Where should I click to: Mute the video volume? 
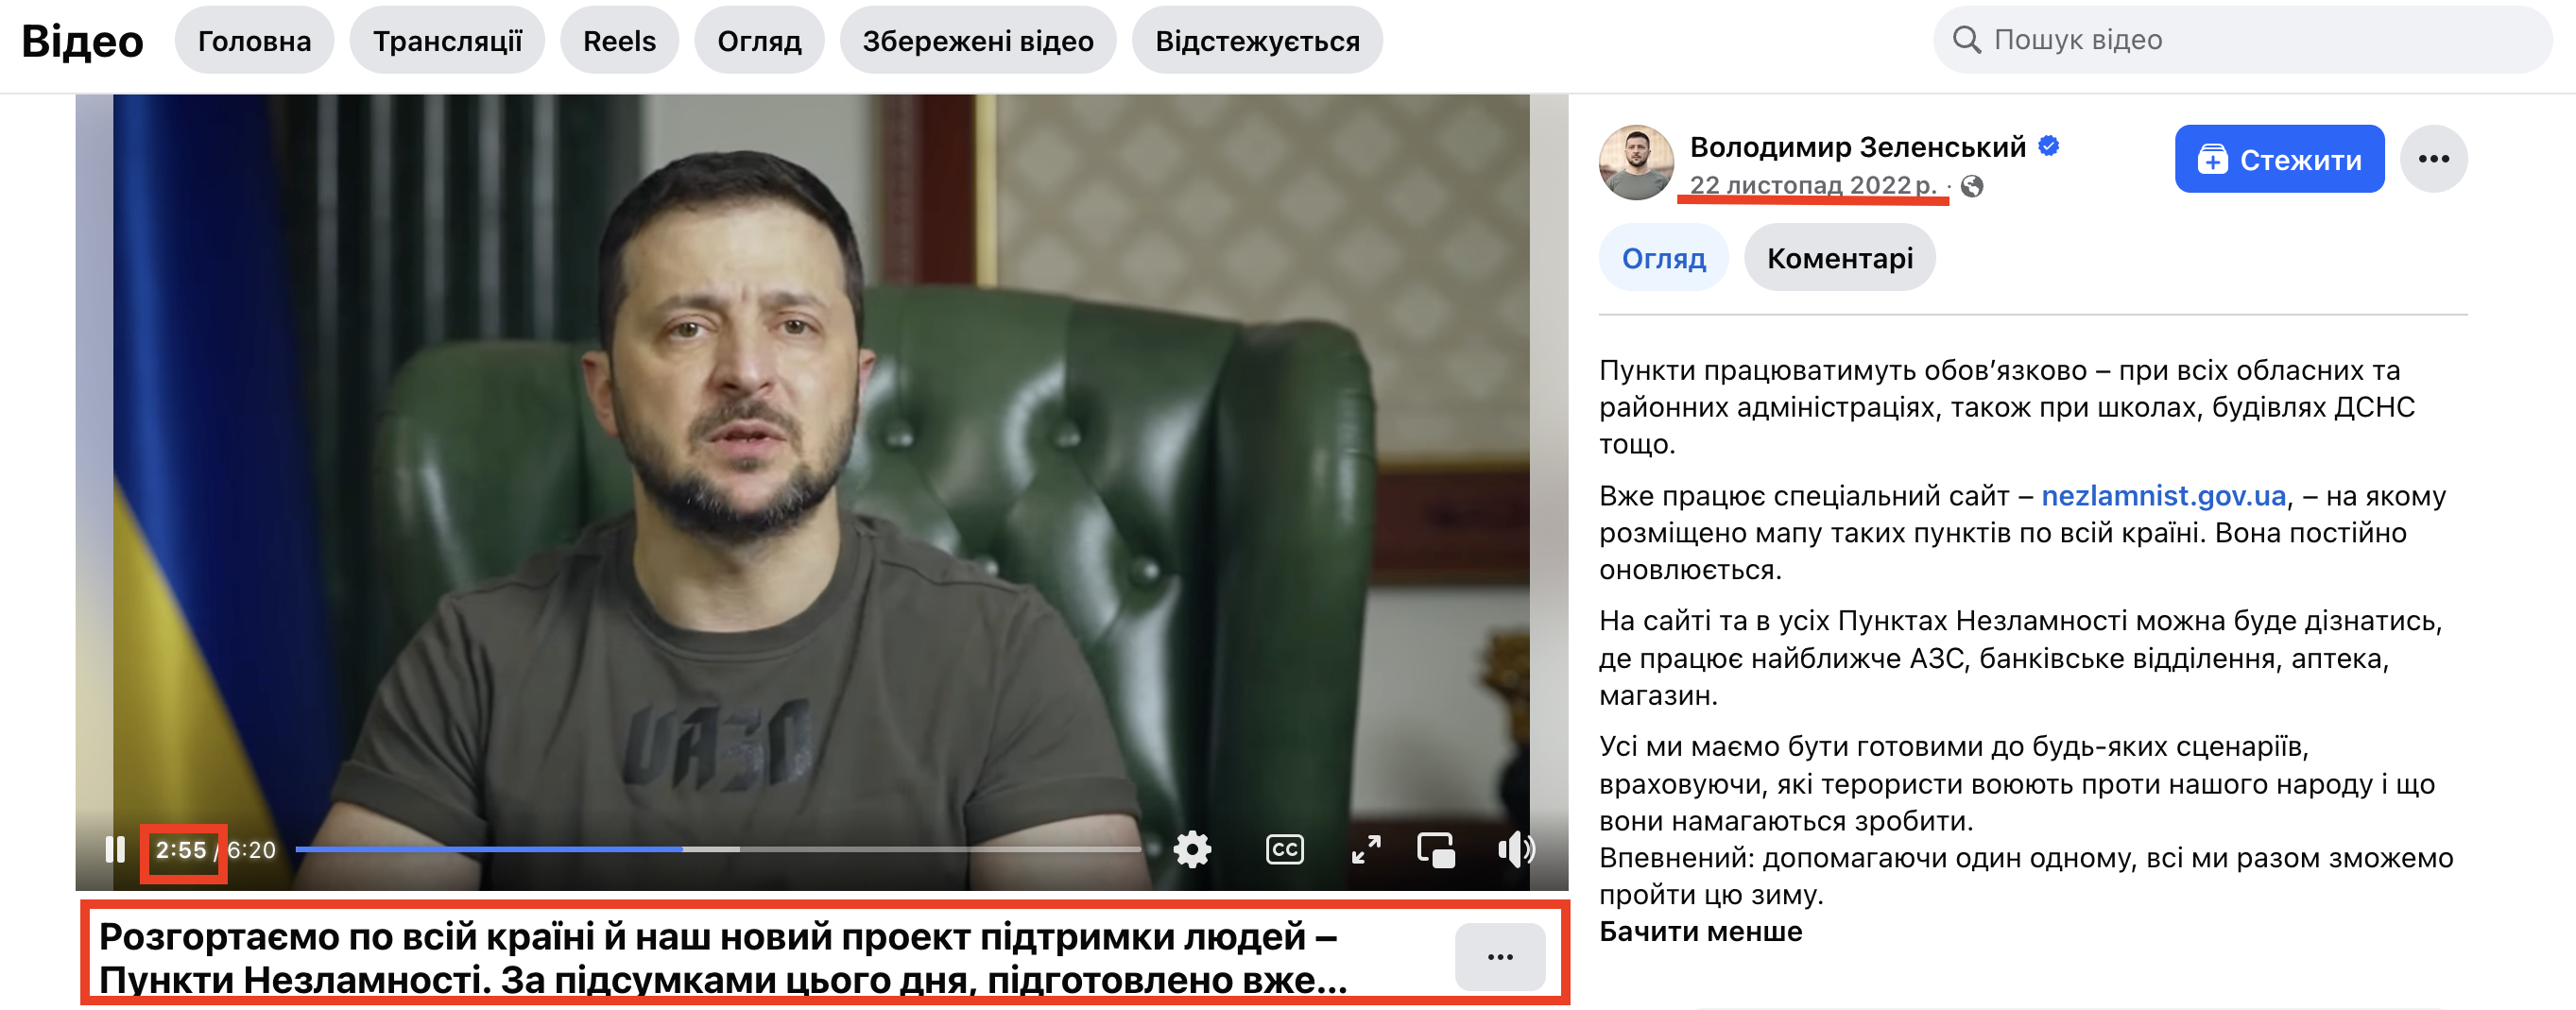click(1516, 850)
